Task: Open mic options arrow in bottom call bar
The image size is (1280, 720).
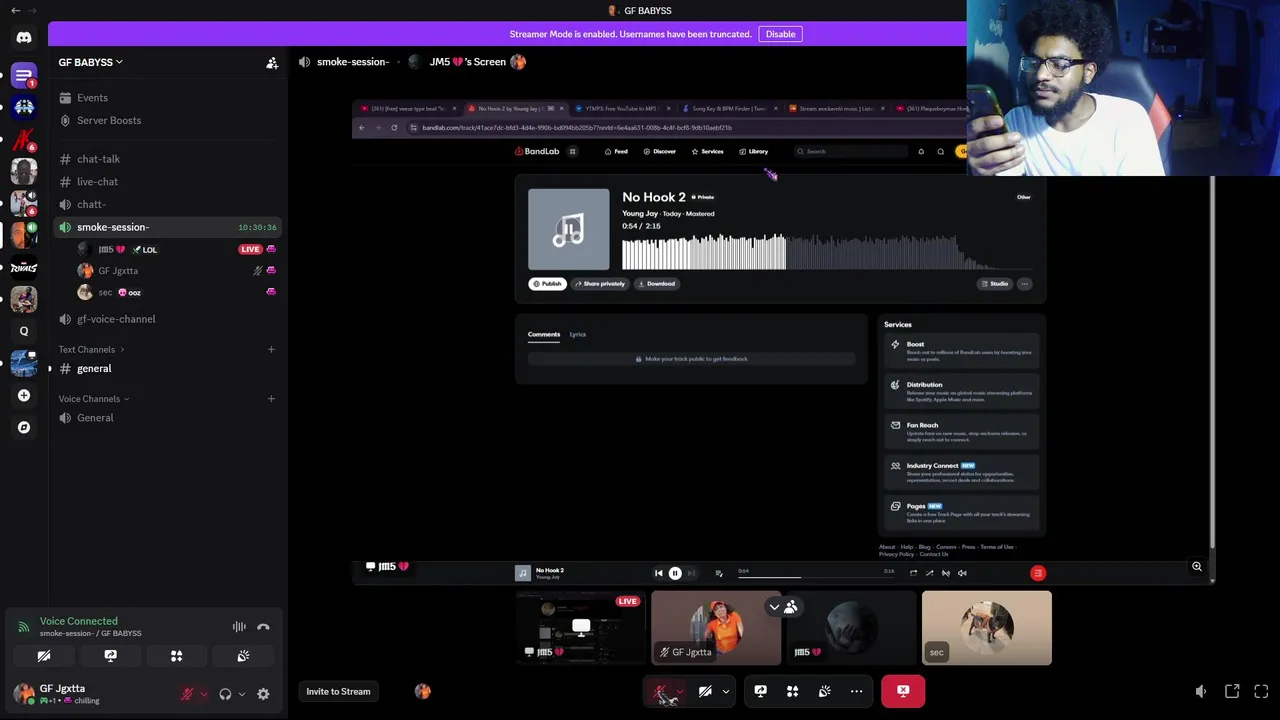Action: 680,691
